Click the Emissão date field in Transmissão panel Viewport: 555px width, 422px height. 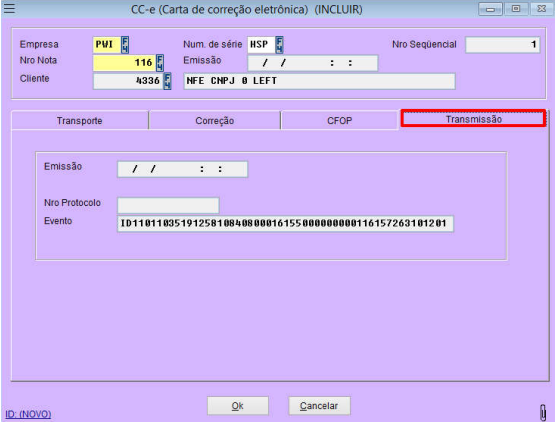[182, 169]
